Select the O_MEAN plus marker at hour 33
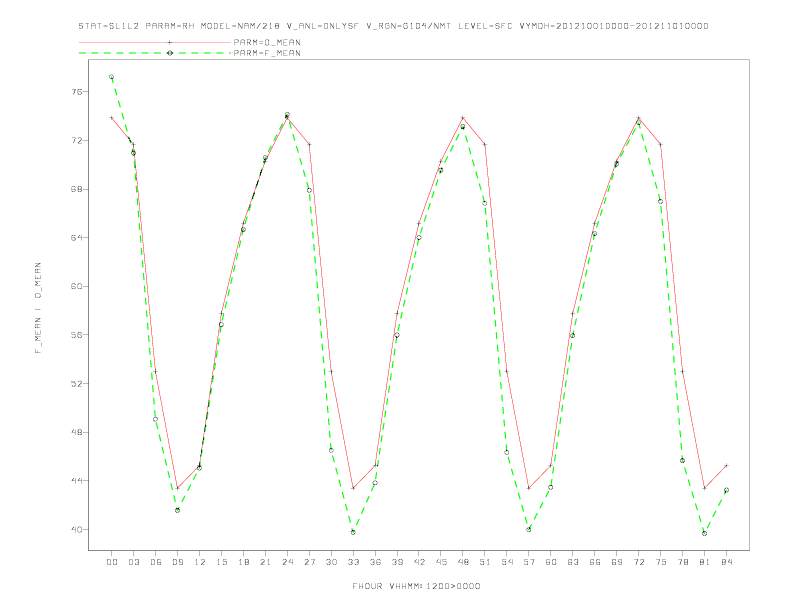This screenshot has height=612, width=792. (353, 488)
